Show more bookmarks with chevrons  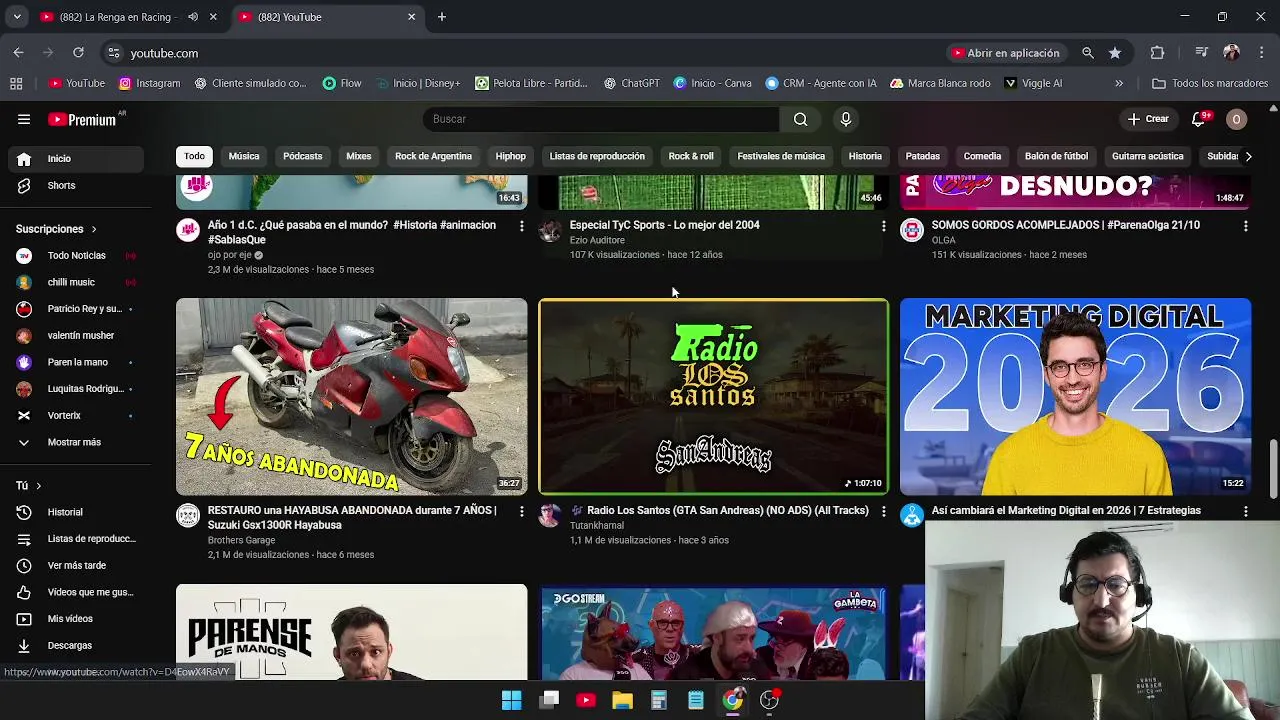1119,83
